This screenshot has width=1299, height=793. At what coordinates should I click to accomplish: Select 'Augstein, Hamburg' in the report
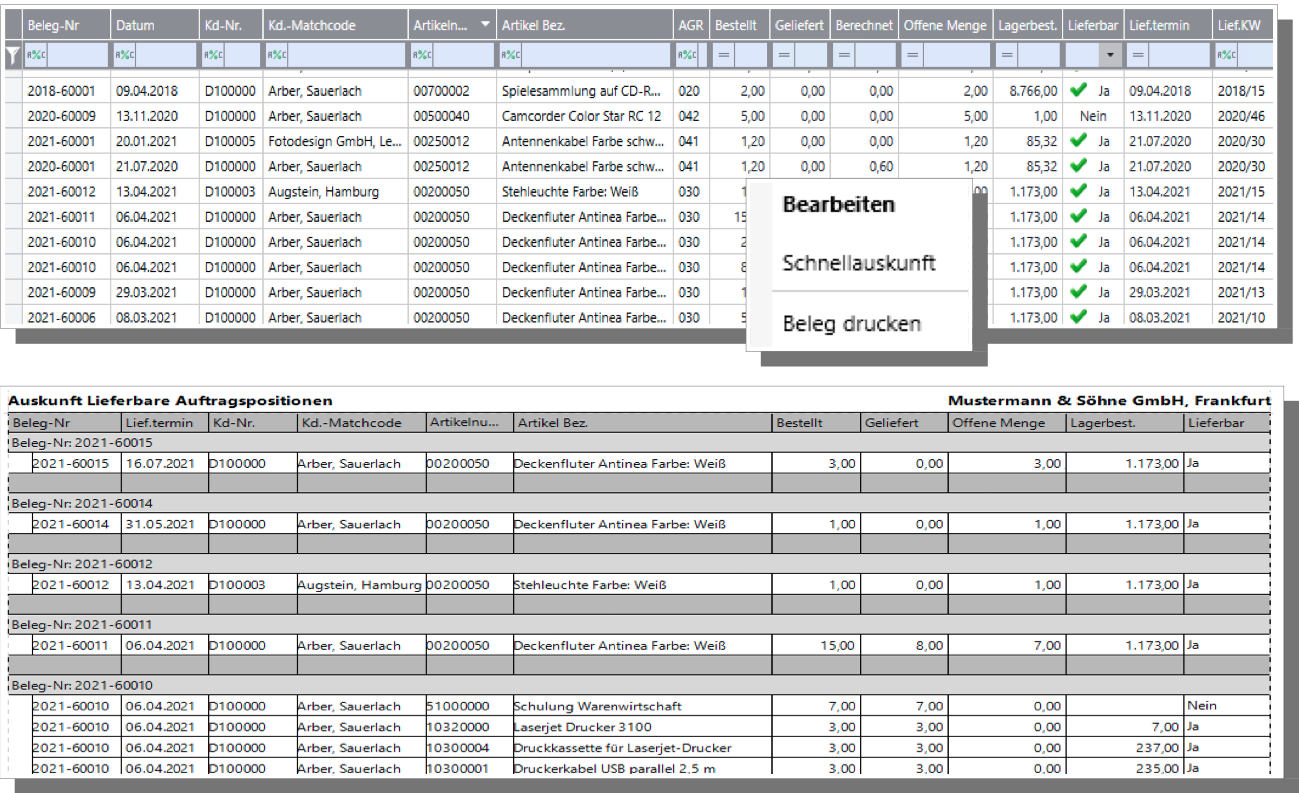(x=359, y=585)
